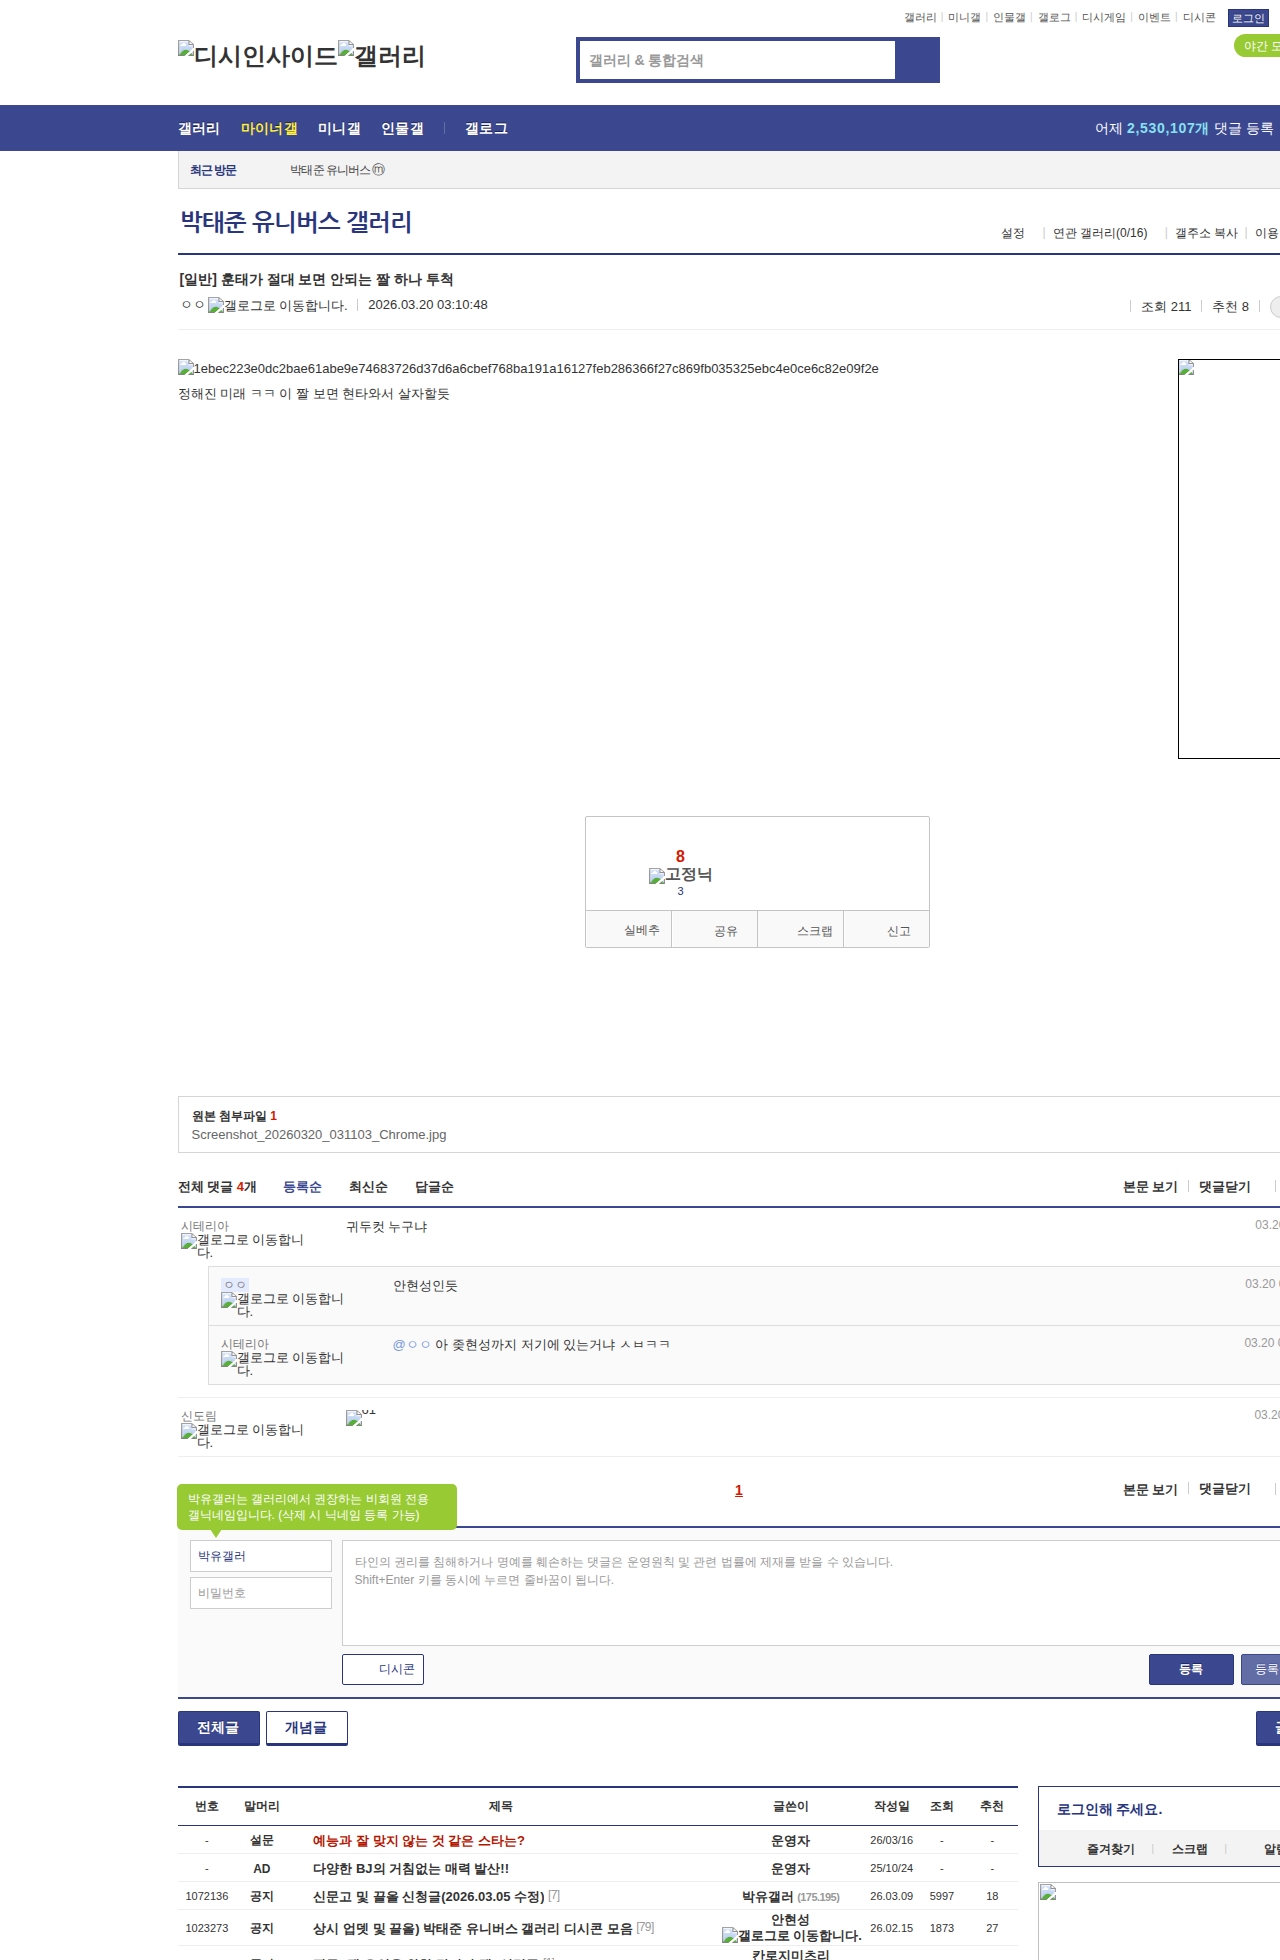
Task: Click the 실베추 button under the recommend box
Action: point(629,930)
